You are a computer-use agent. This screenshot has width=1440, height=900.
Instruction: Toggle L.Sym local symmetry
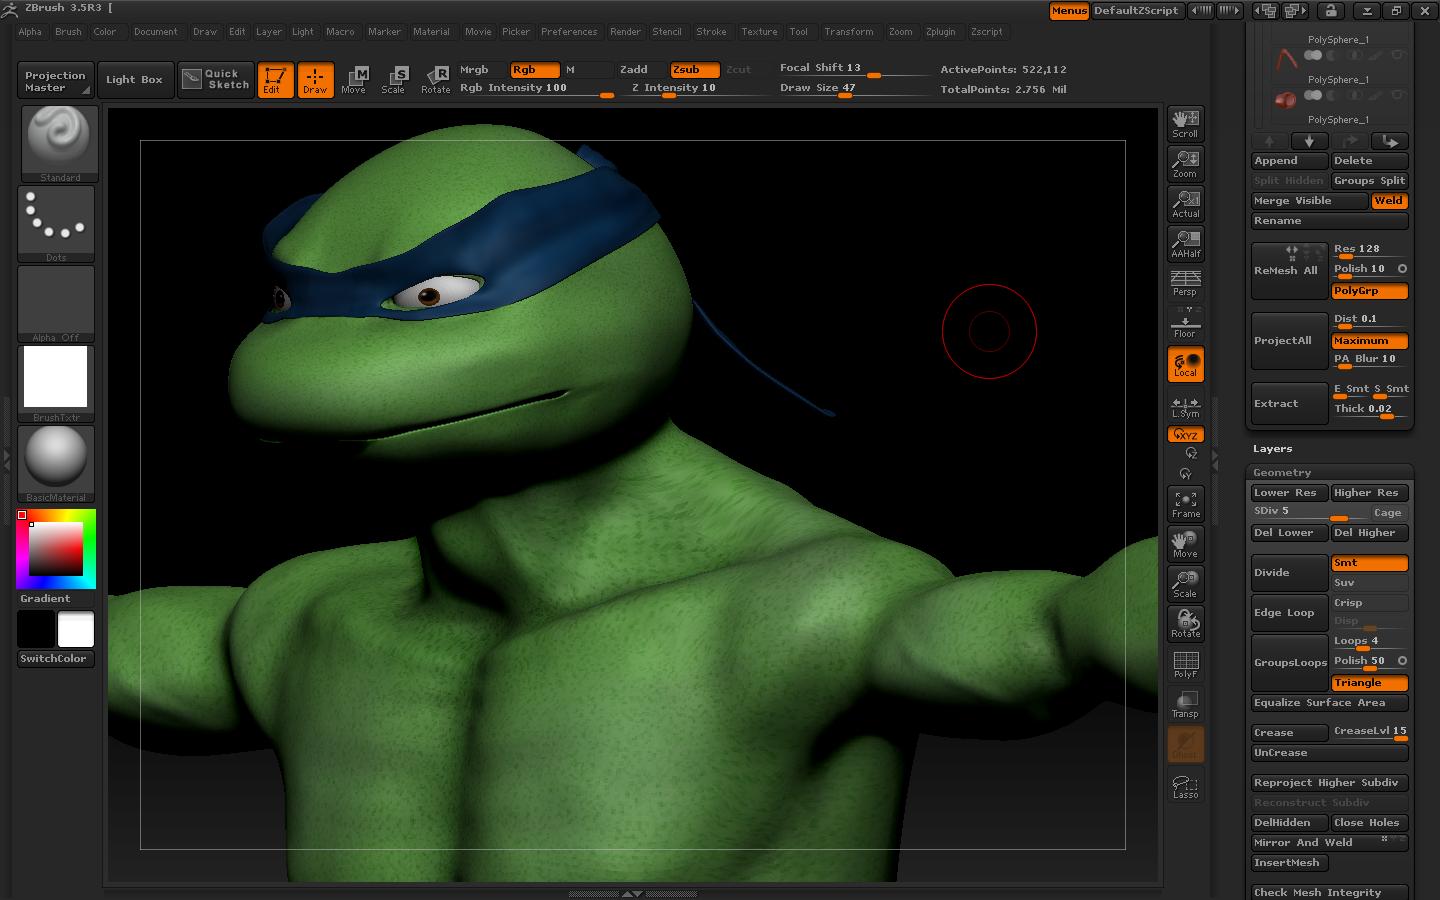pyautogui.click(x=1185, y=406)
